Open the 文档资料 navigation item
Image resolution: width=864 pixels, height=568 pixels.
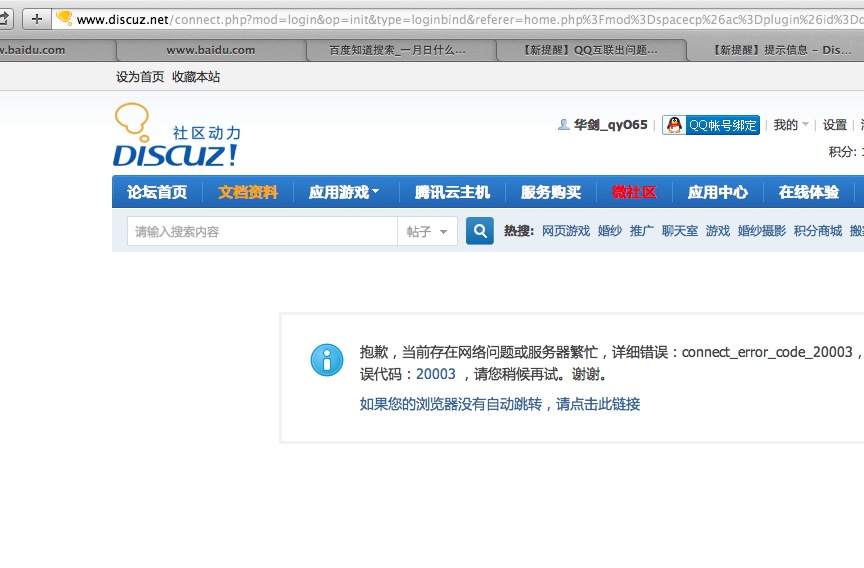pos(248,192)
